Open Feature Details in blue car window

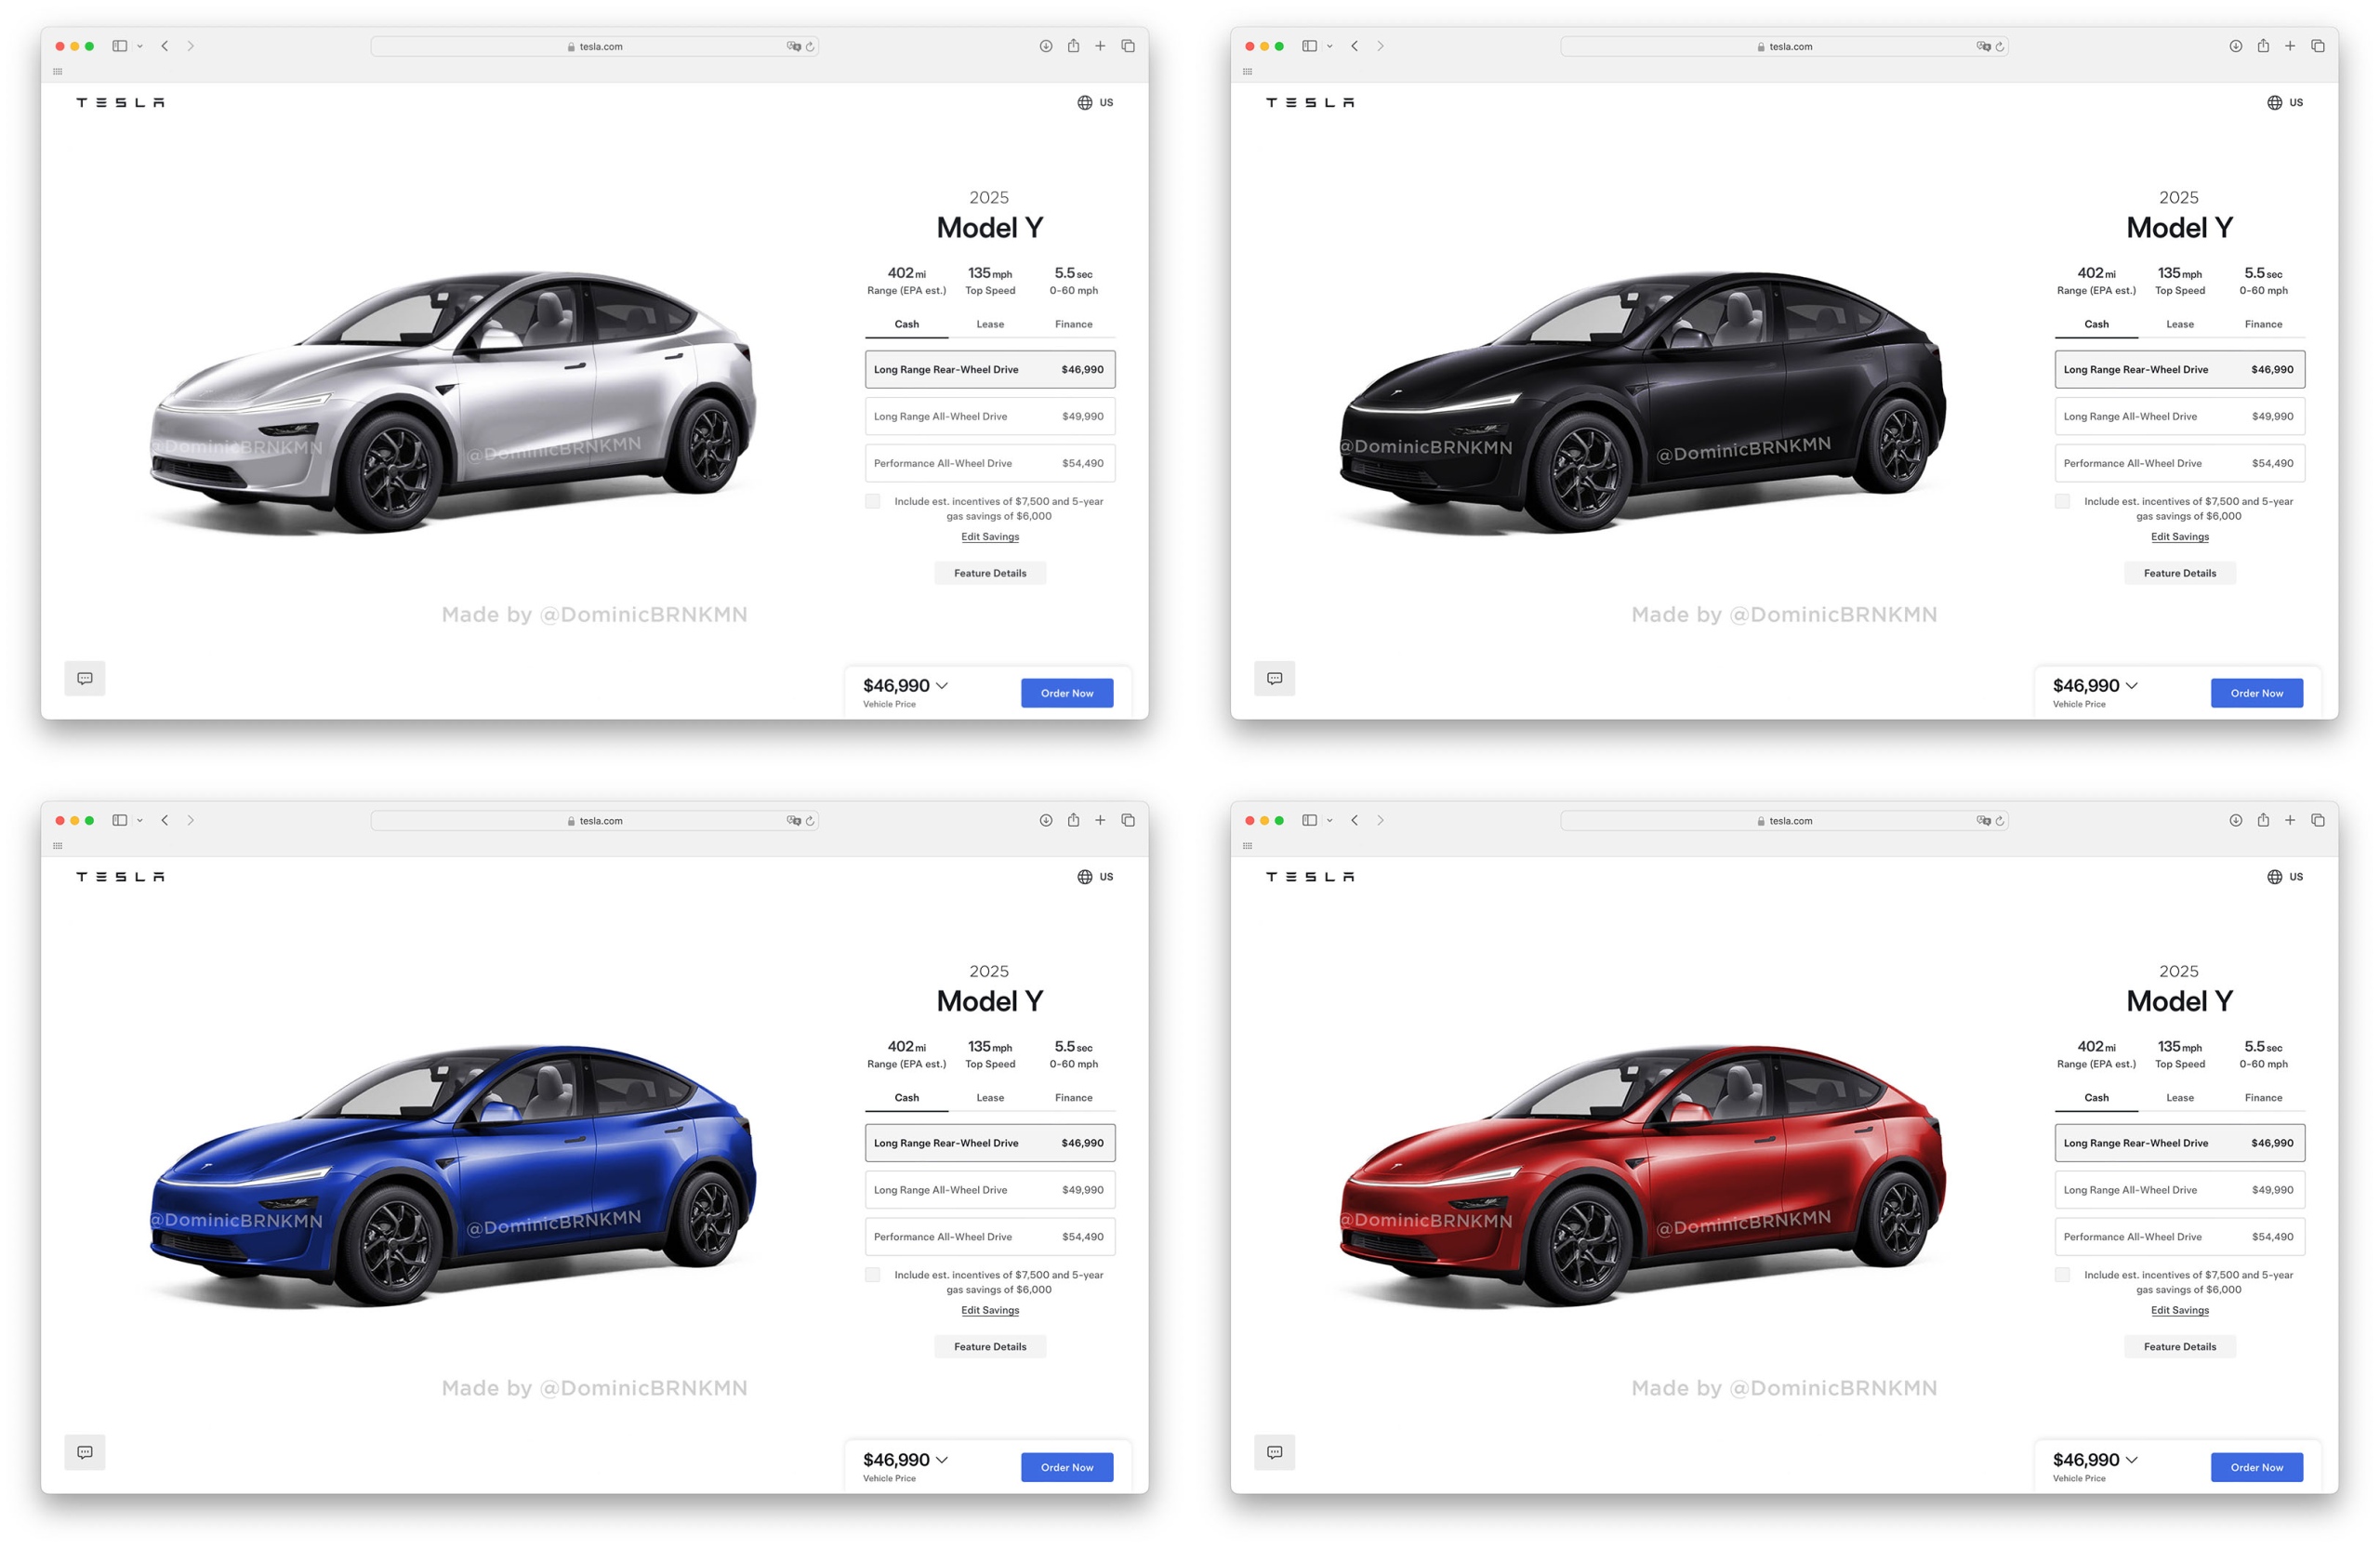tap(990, 1347)
